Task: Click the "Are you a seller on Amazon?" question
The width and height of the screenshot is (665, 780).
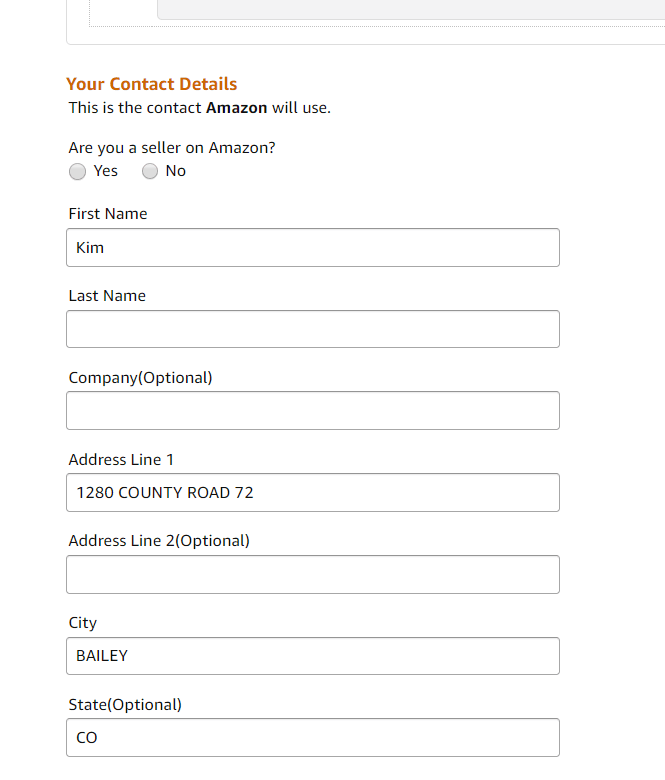Action: [x=172, y=148]
